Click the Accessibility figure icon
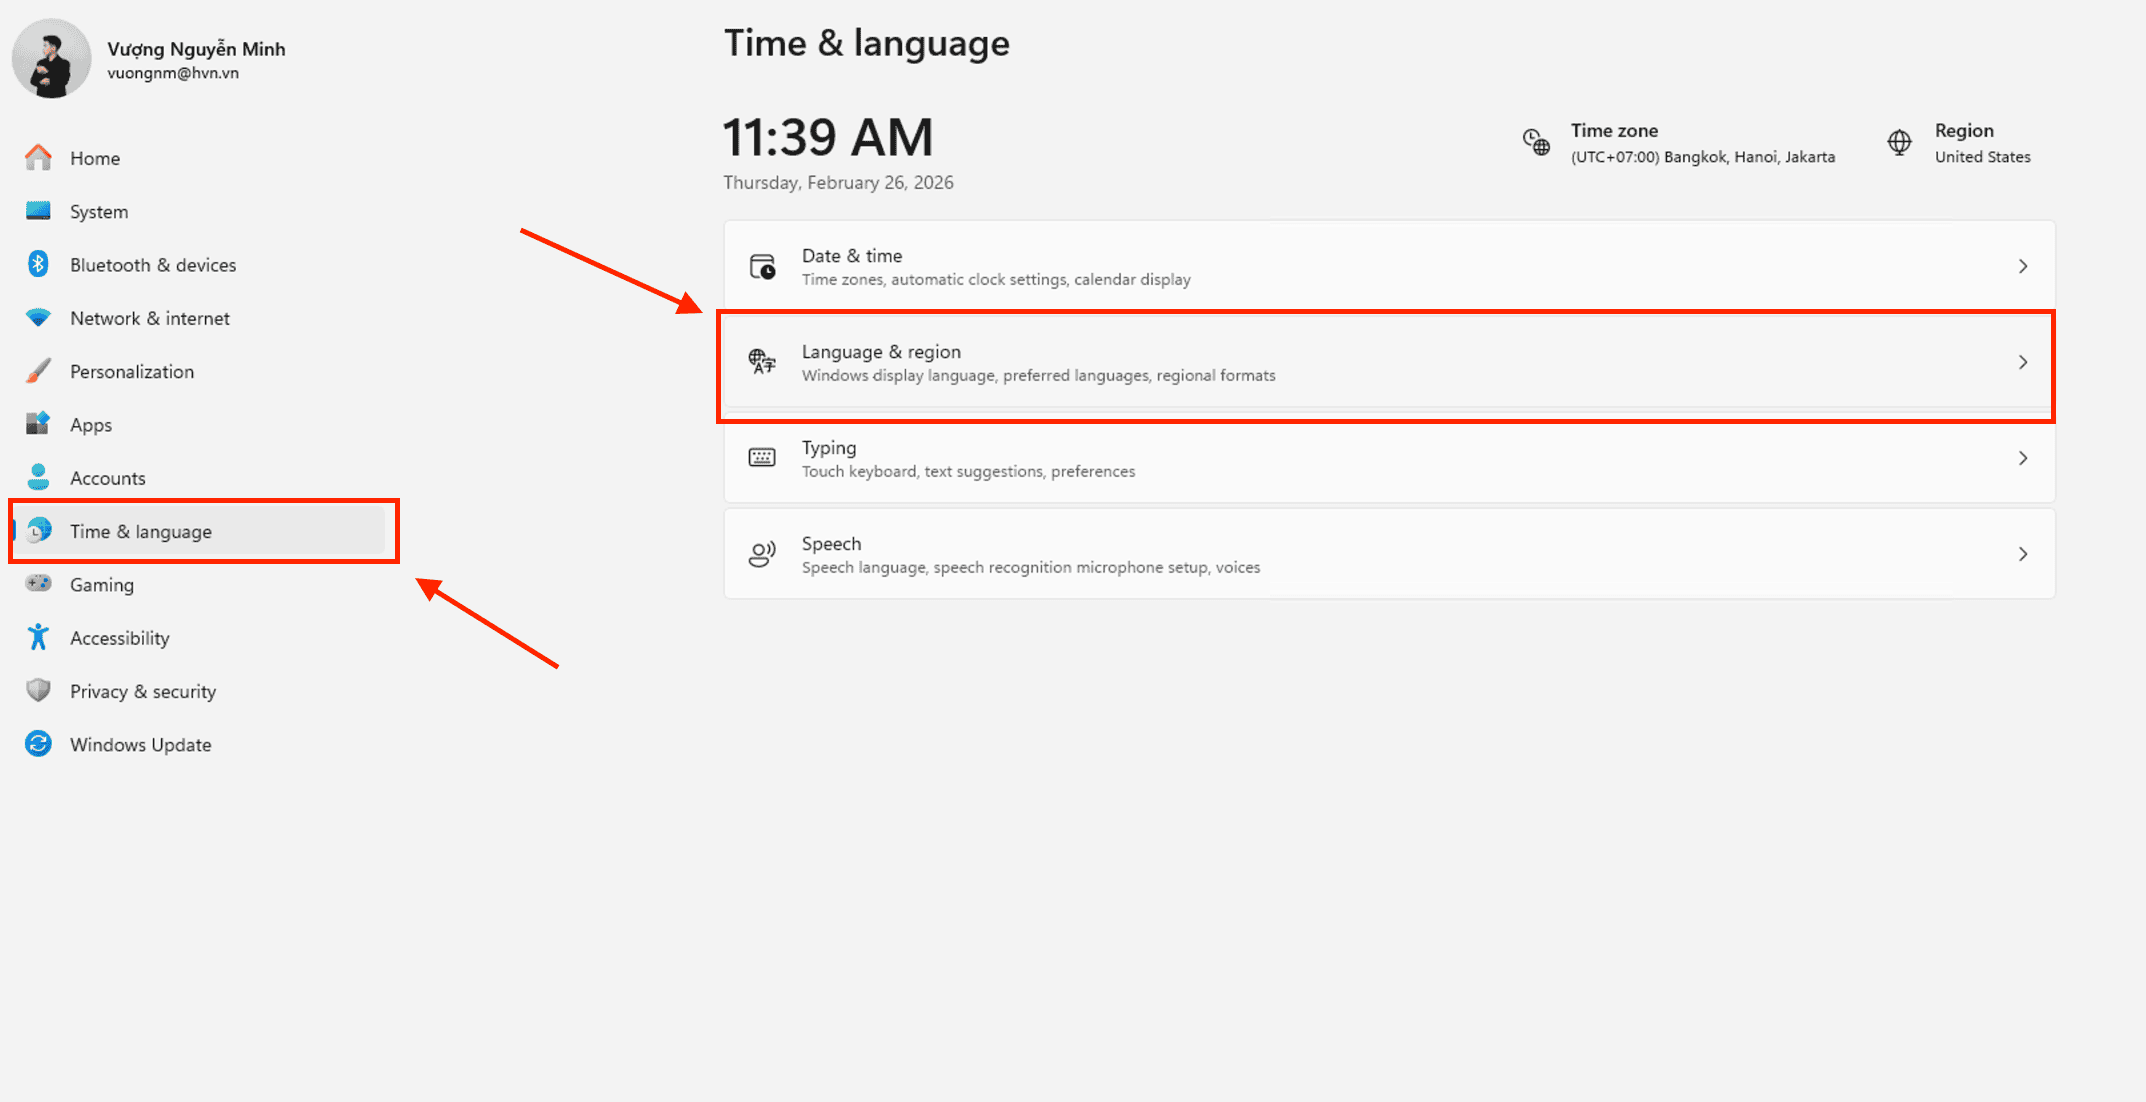2146x1102 pixels. click(39, 637)
